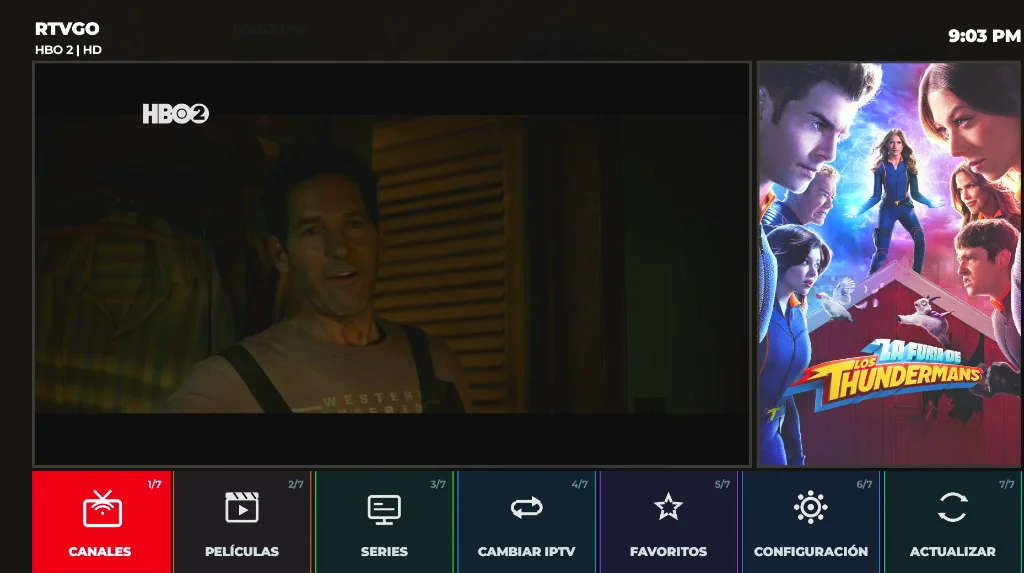Click the Configuración gear icon
The image size is (1024, 573).
pos(810,507)
